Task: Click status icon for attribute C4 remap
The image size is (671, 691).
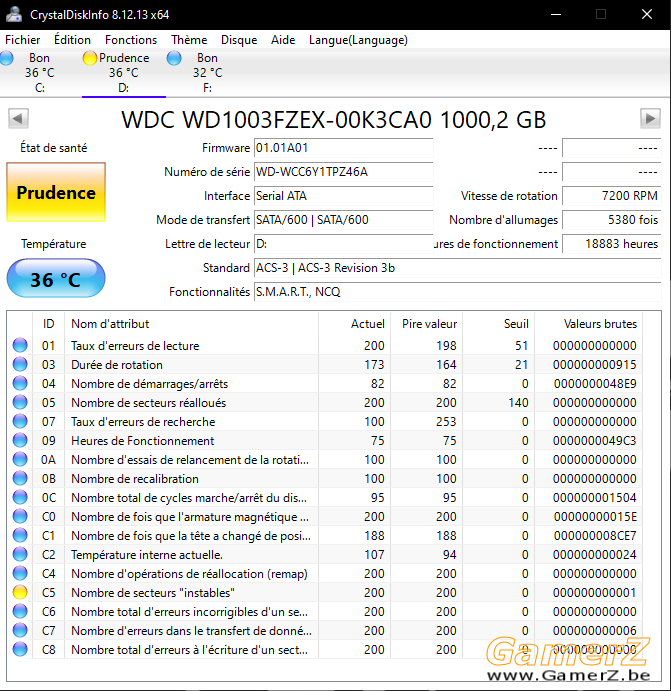Action: pos(20,573)
